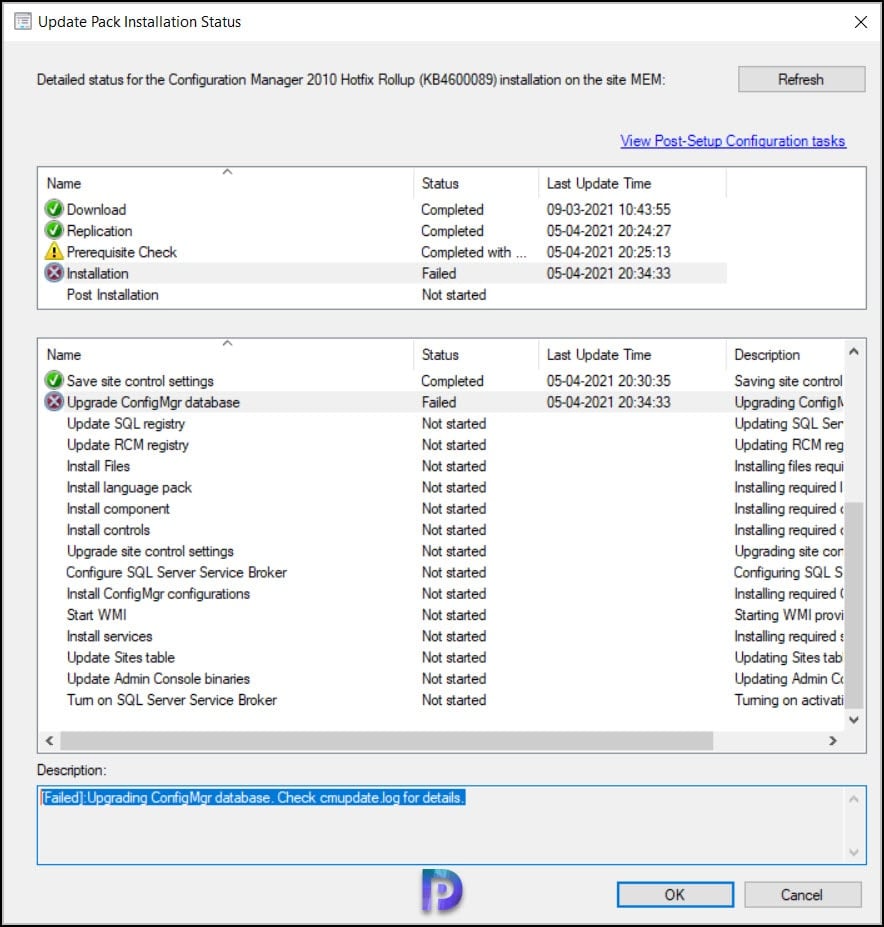Sort upper list by Last Update Time header

coord(632,183)
